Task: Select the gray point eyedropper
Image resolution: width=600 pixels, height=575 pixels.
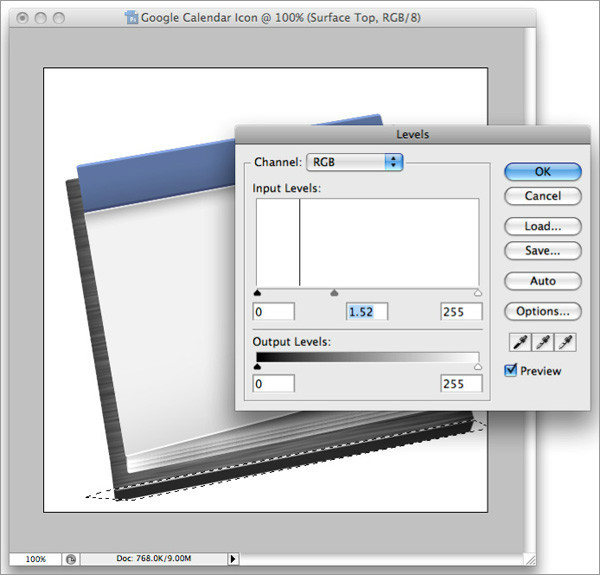Action: click(x=543, y=343)
